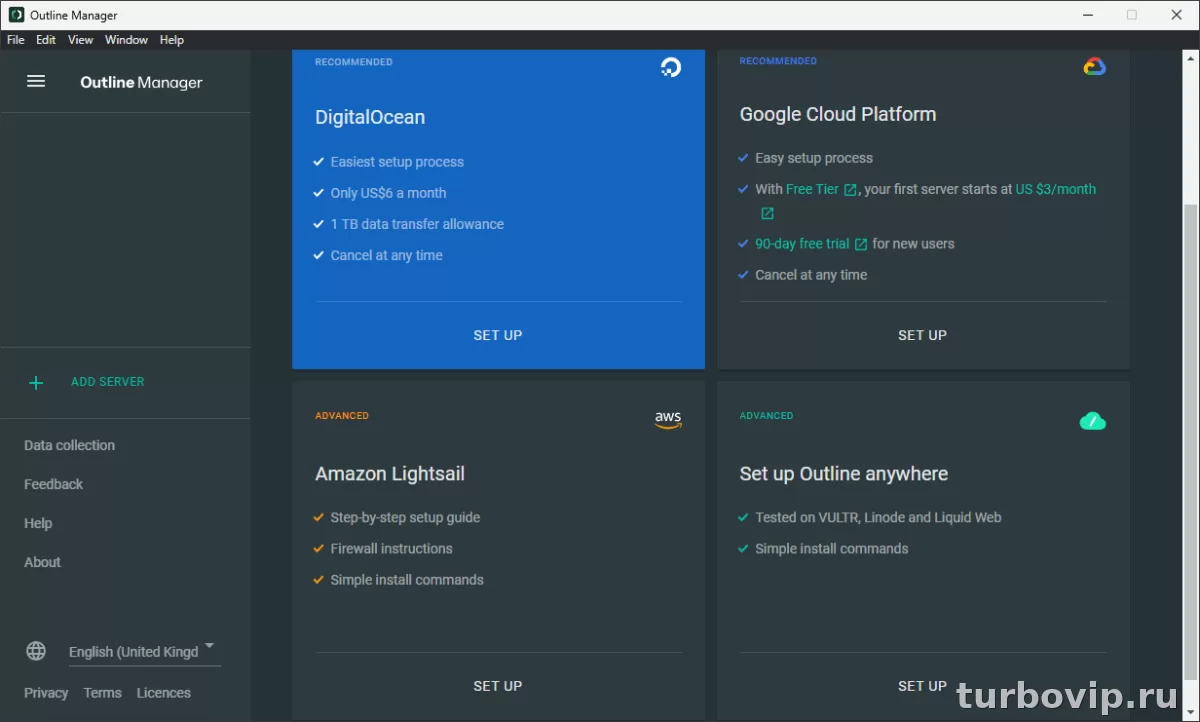Click the Outline Manager sidebar heading
The image size is (1200, 722).
point(141,83)
